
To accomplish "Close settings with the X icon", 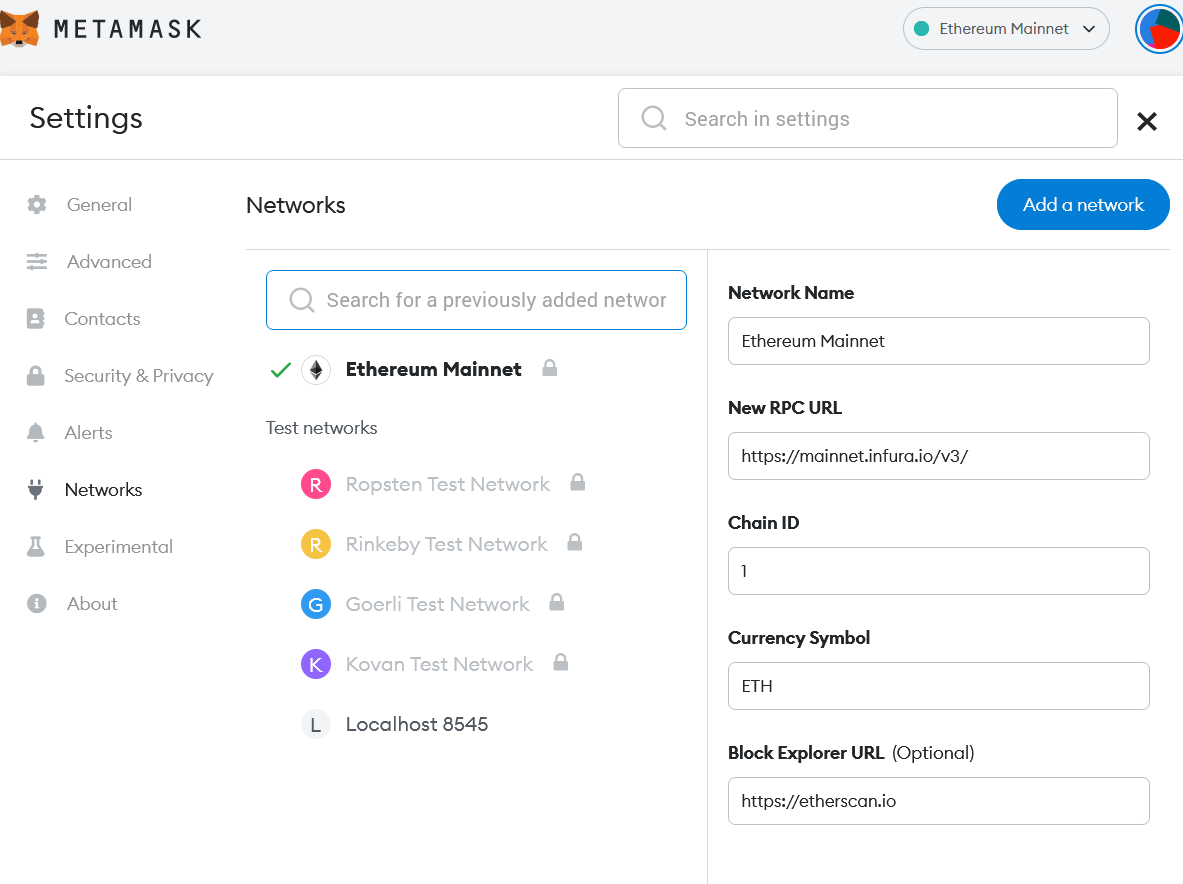I will coord(1147,122).
